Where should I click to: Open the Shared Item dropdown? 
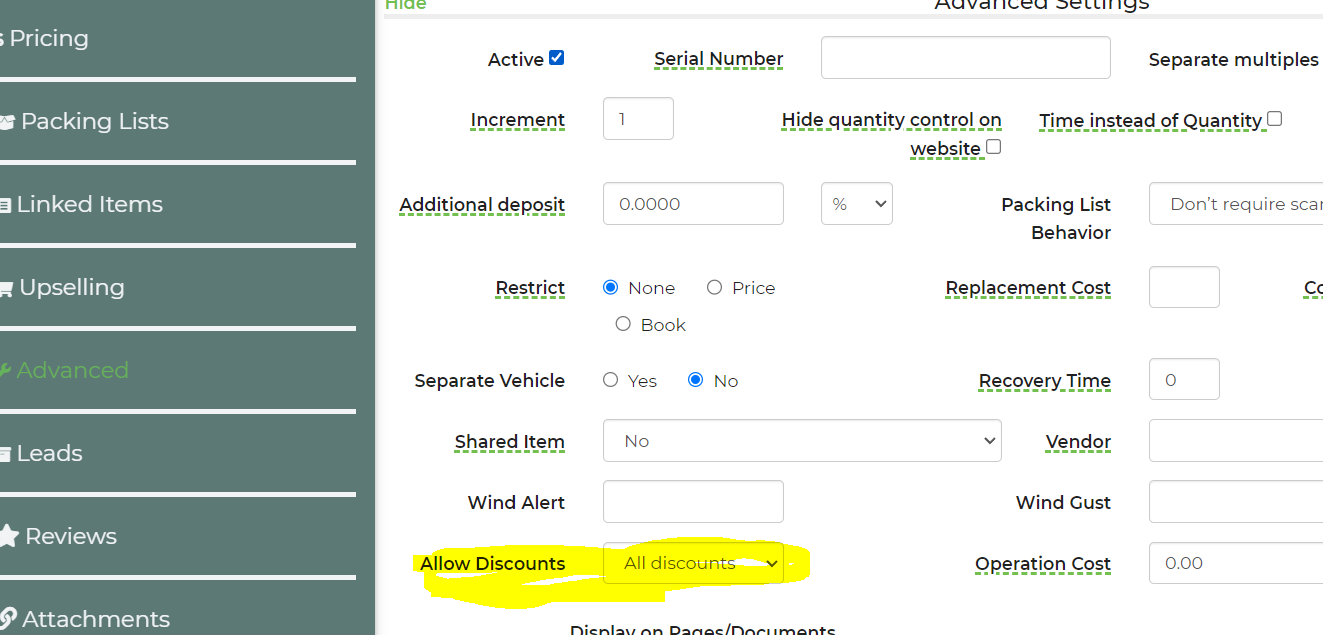801,441
